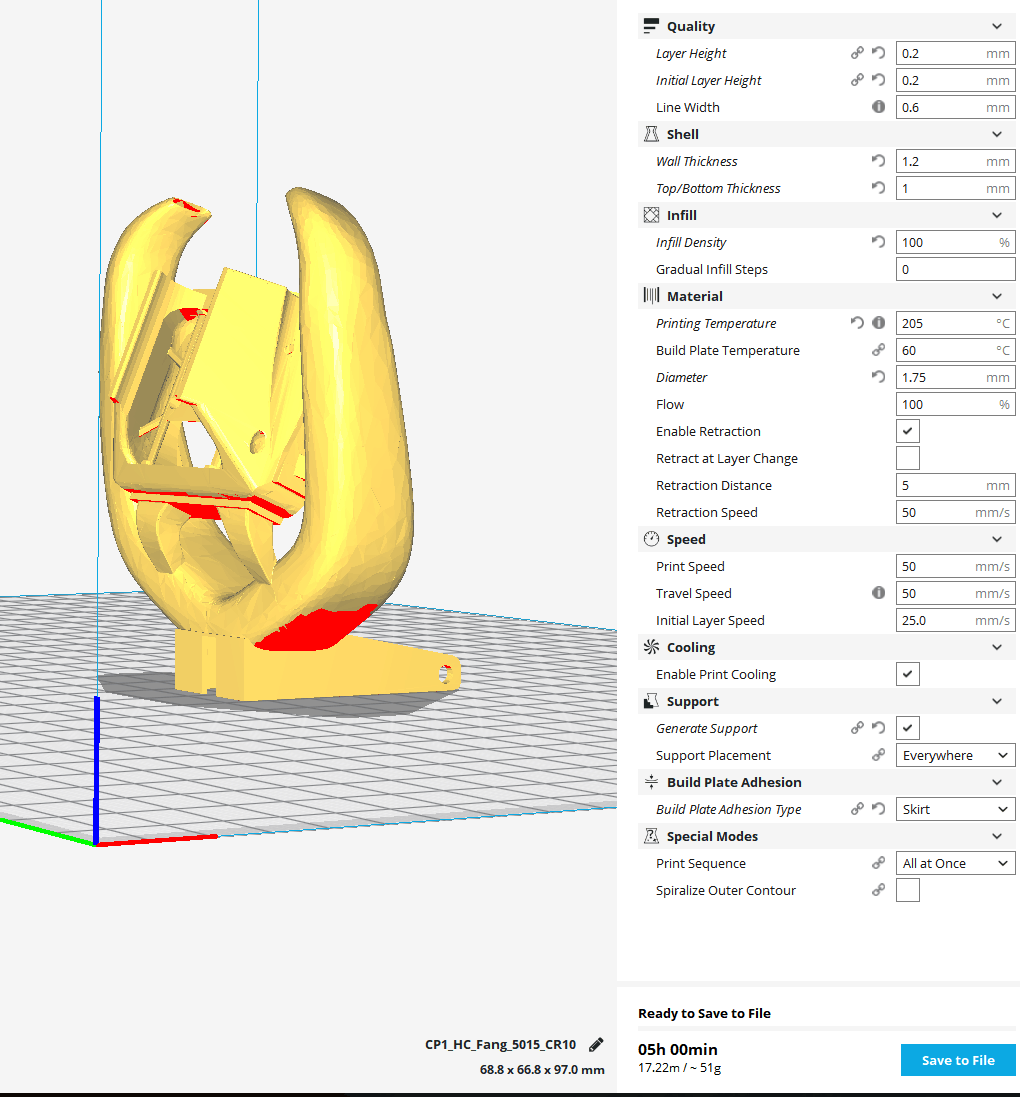Image resolution: width=1020 pixels, height=1097 pixels.
Task: Uncheck Generate Support
Action: pyautogui.click(x=907, y=728)
